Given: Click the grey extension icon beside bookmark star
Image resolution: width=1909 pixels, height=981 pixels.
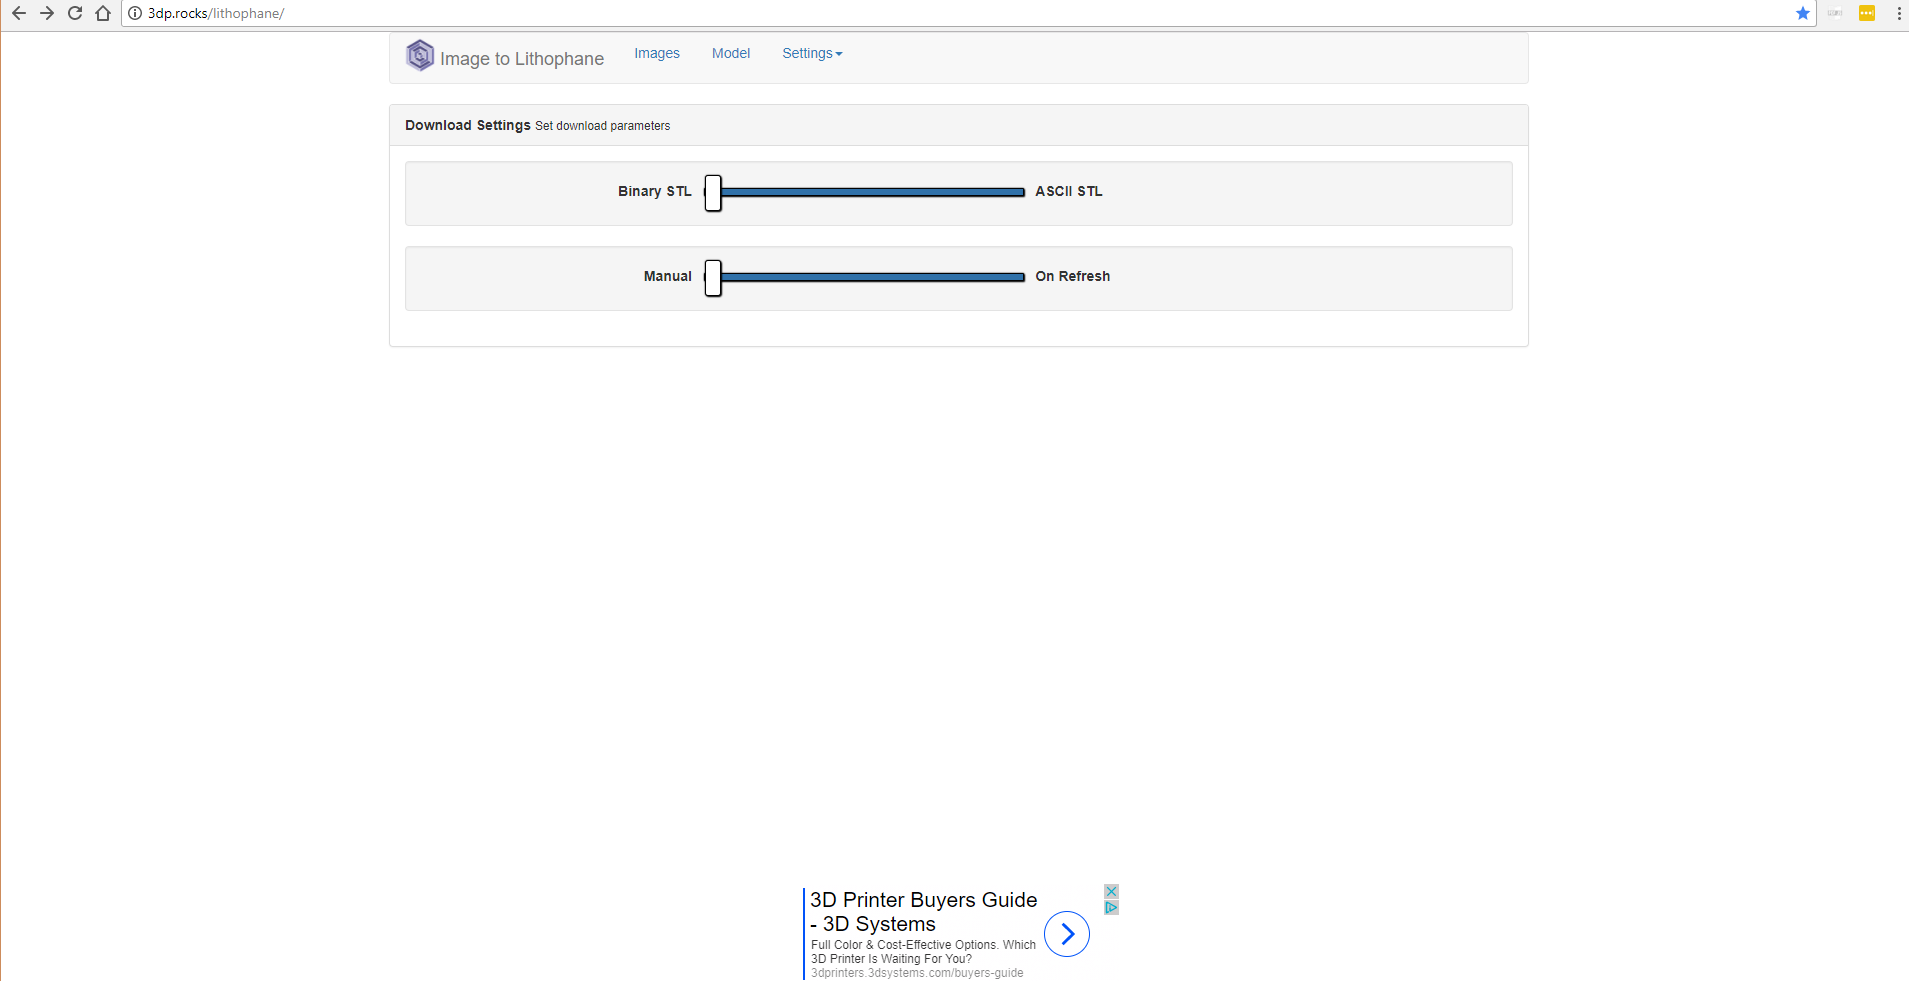Looking at the screenshot, I should click(x=1835, y=13).
